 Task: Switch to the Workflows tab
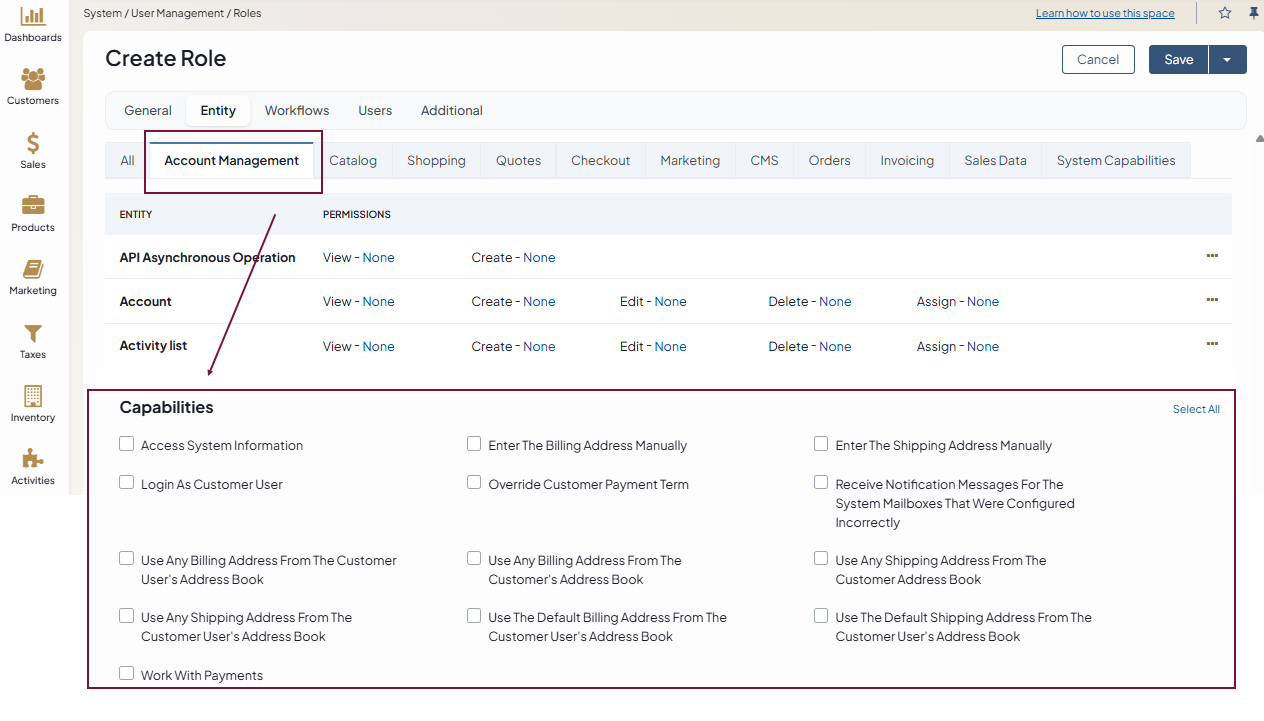(x=297, y=111)
